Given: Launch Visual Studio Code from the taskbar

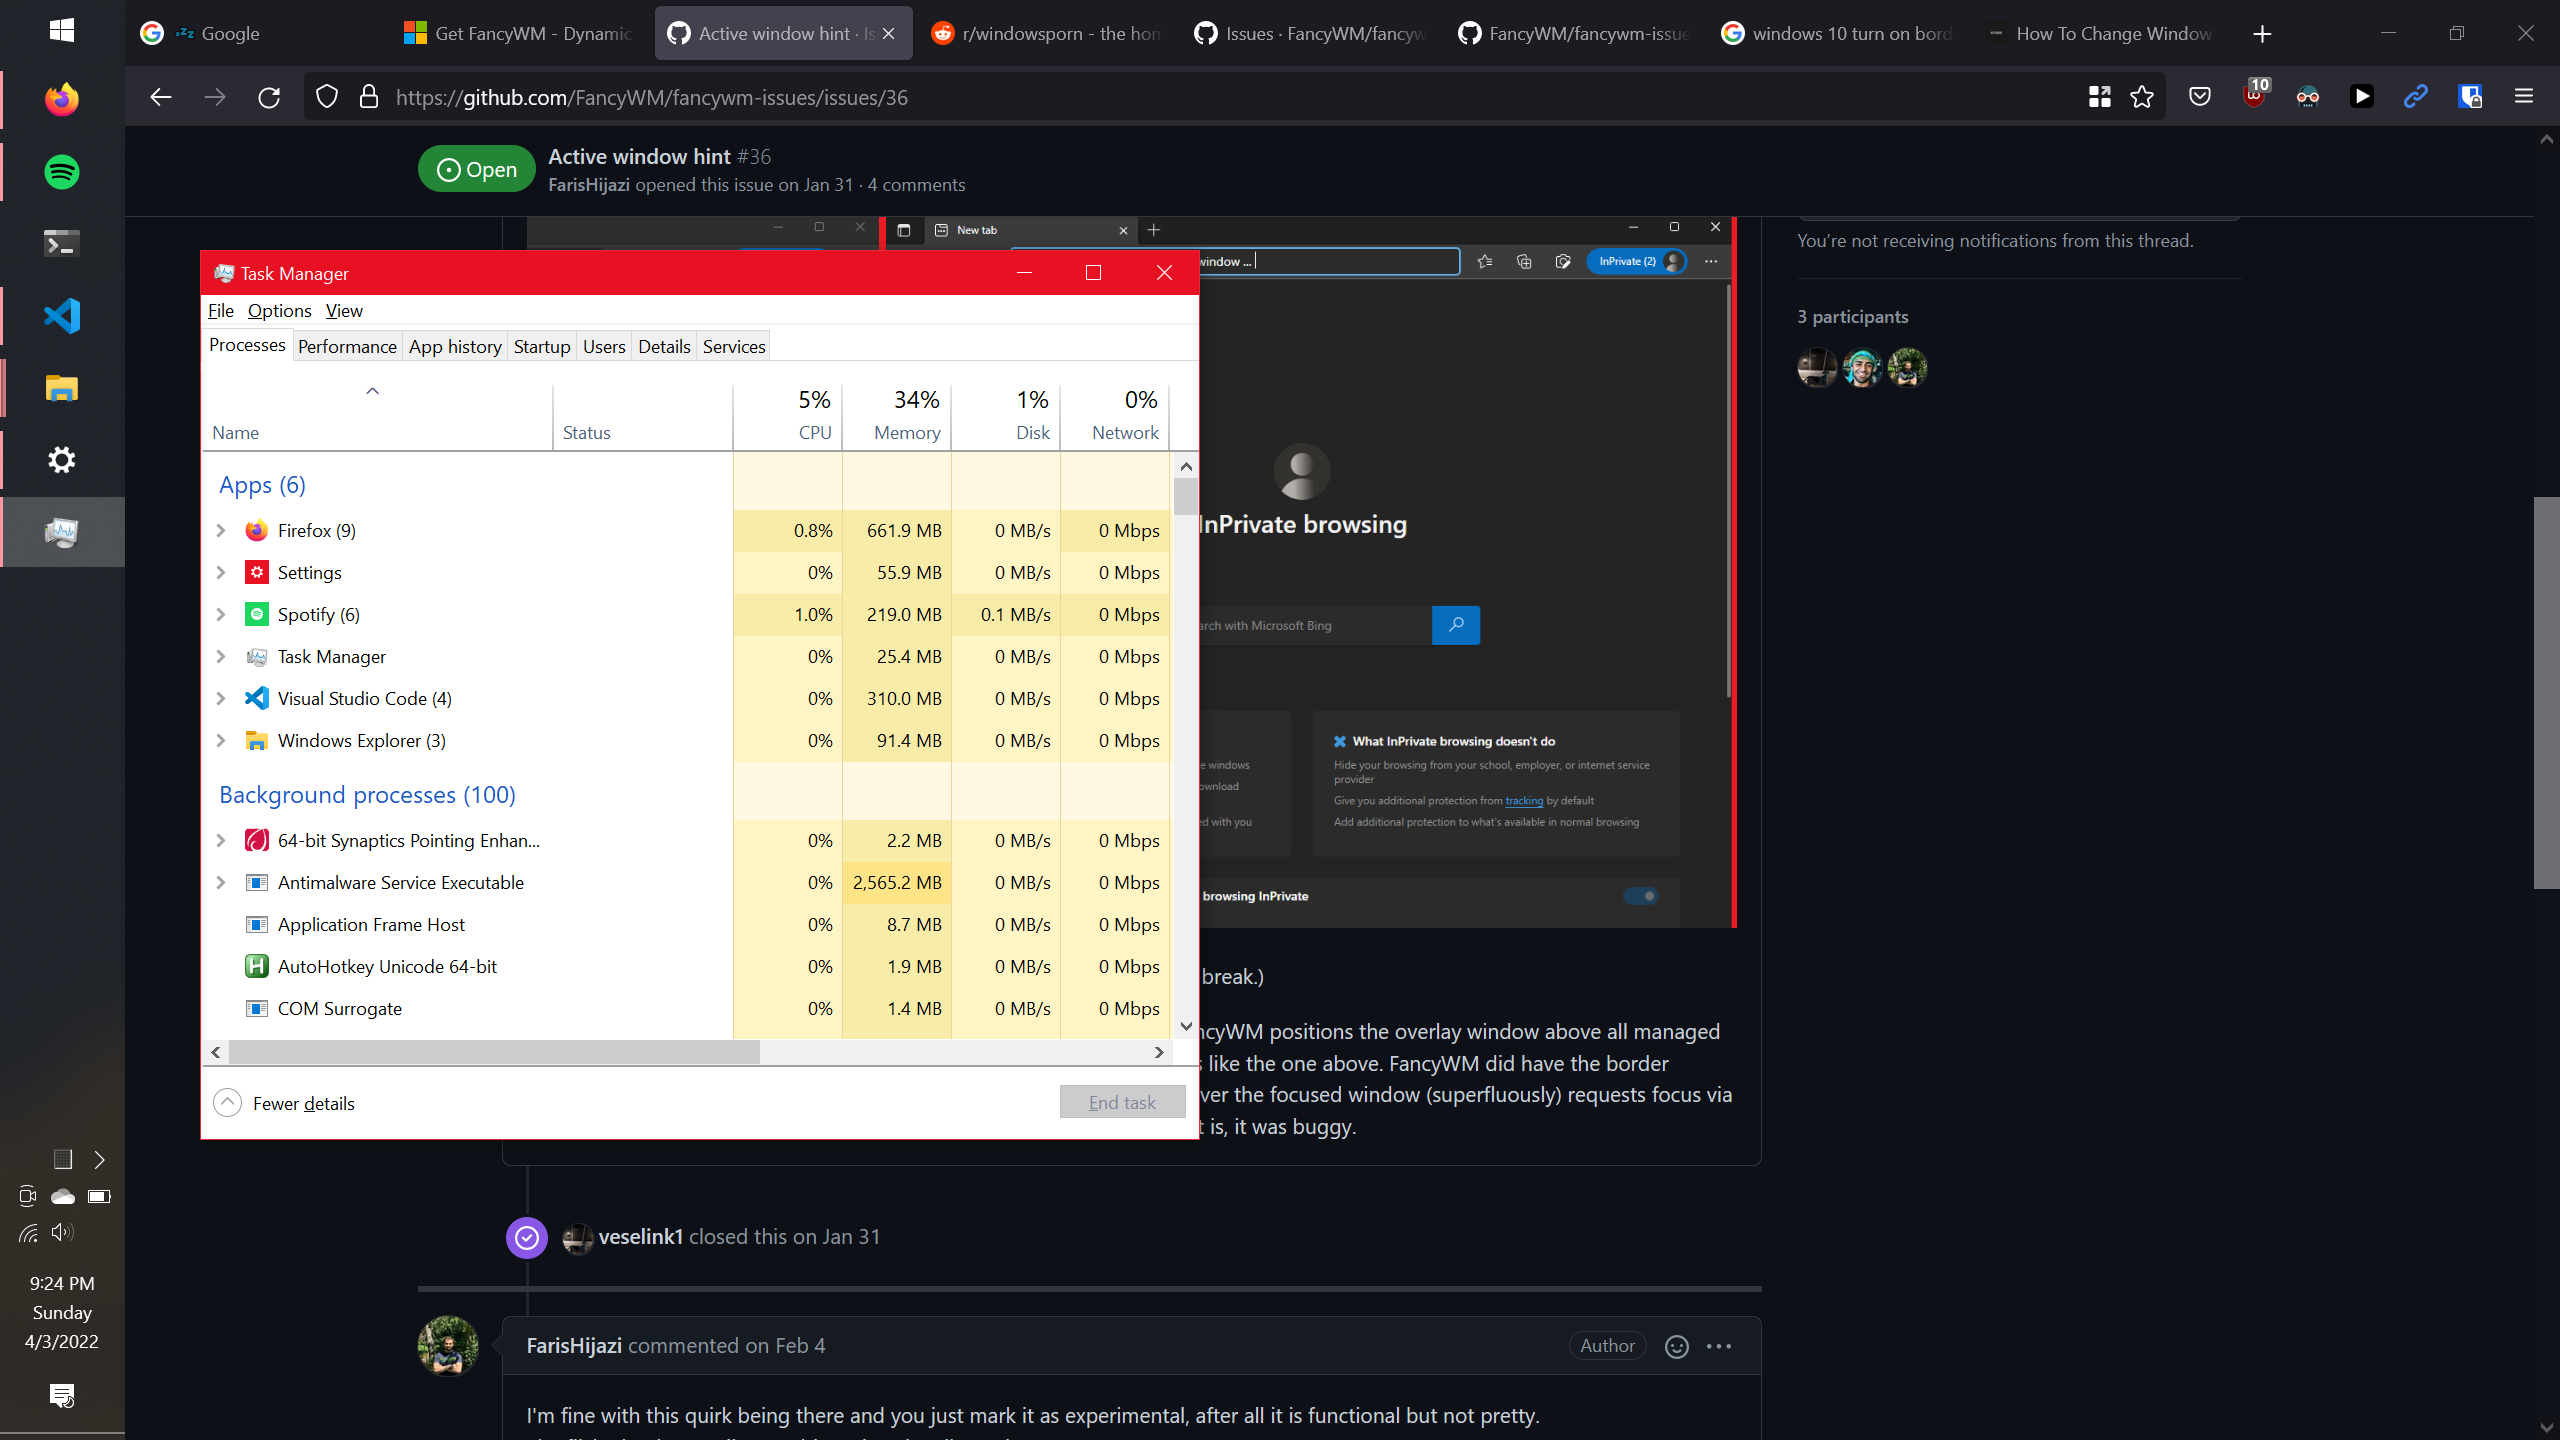Looking at the screenshot, I should tap(62, 315).
